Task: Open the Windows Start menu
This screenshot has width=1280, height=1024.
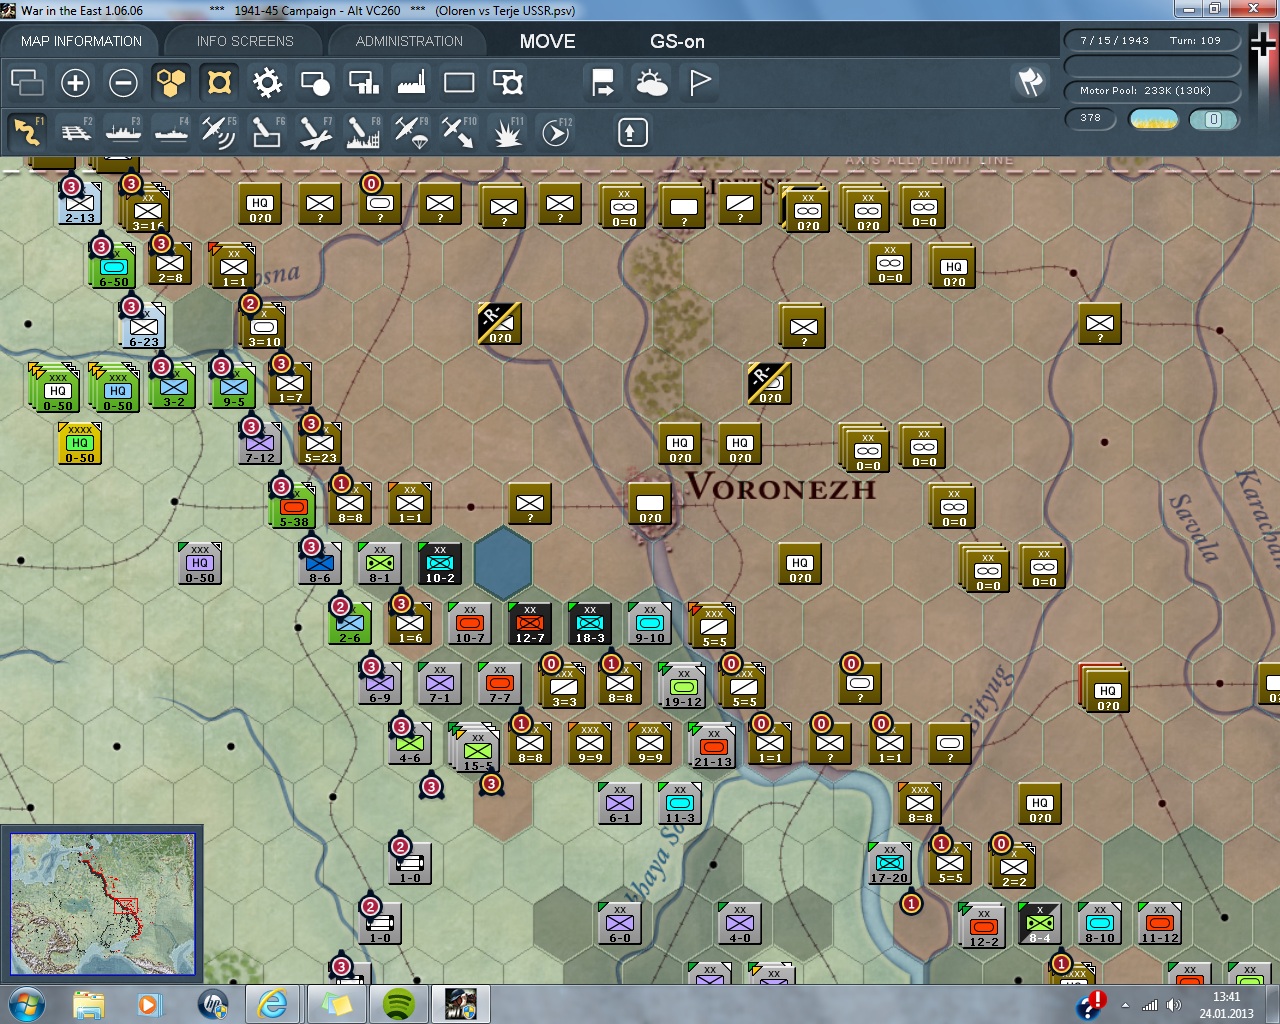Action: 25,1004
